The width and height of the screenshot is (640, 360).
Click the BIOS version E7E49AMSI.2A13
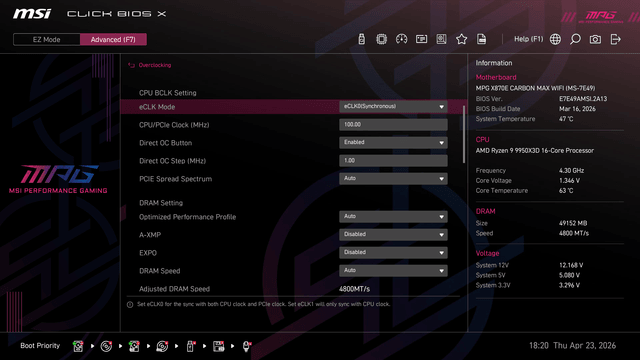[x=583, y=99]
